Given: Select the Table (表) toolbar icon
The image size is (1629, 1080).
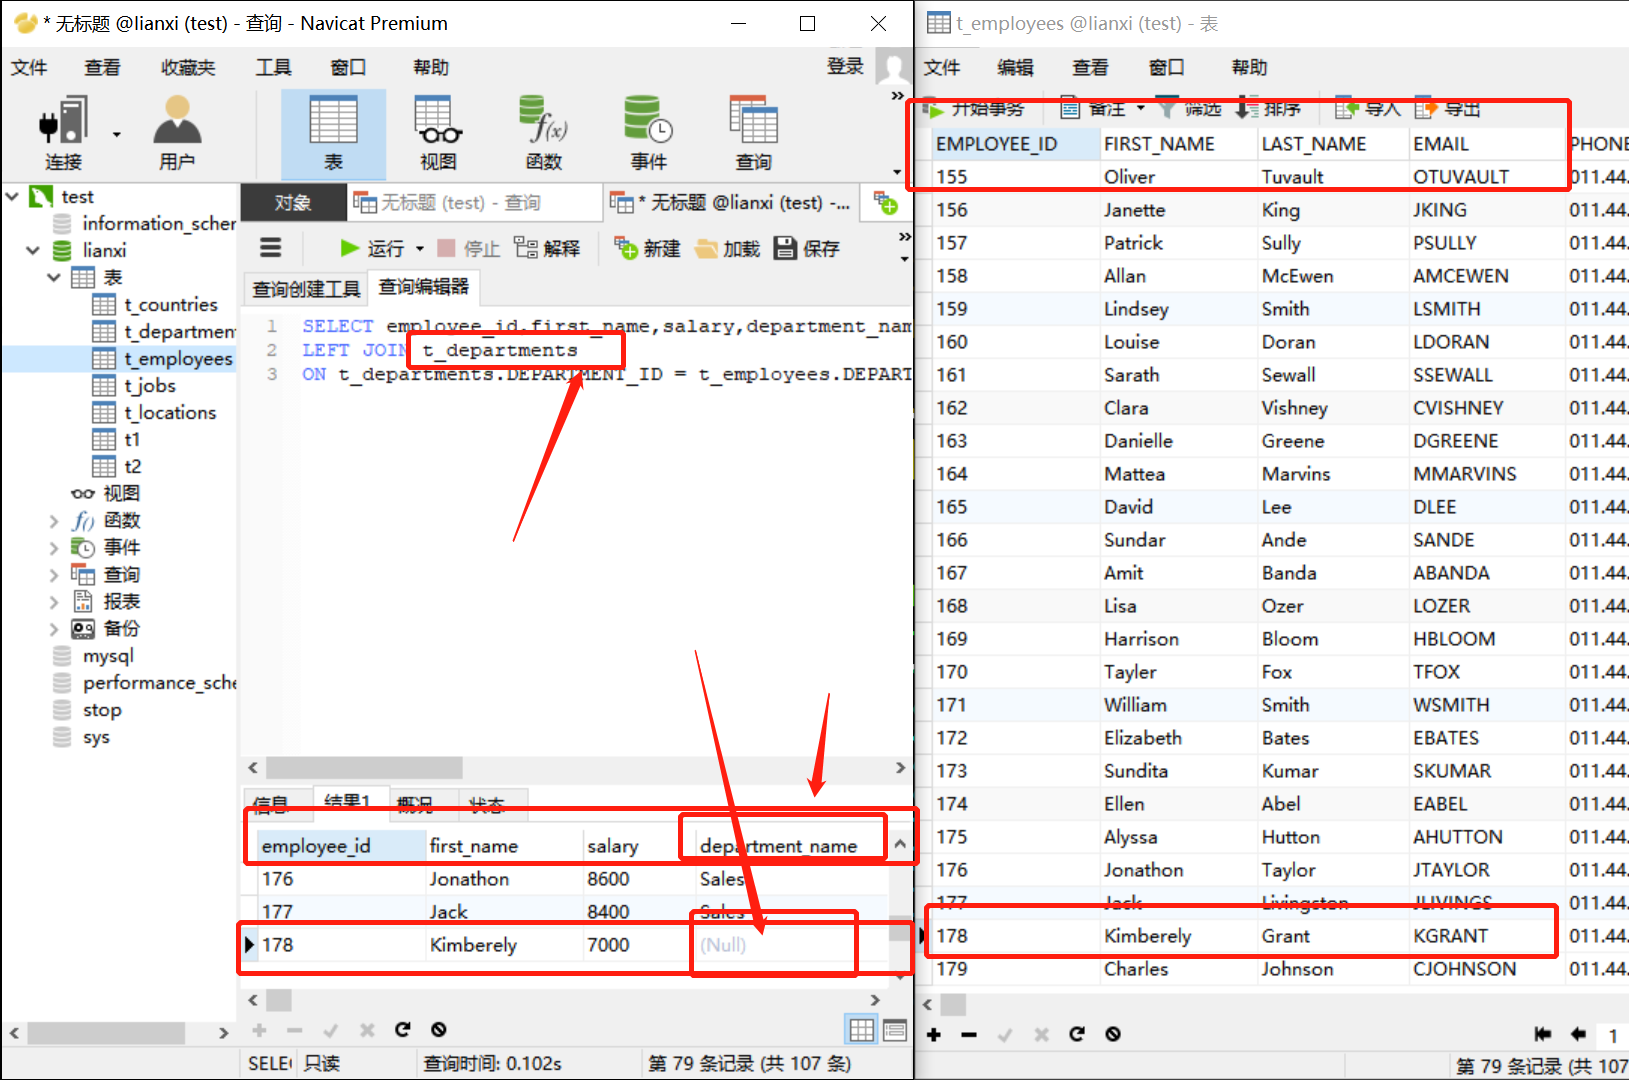Looking at the screenshot, I should (333, 133).
